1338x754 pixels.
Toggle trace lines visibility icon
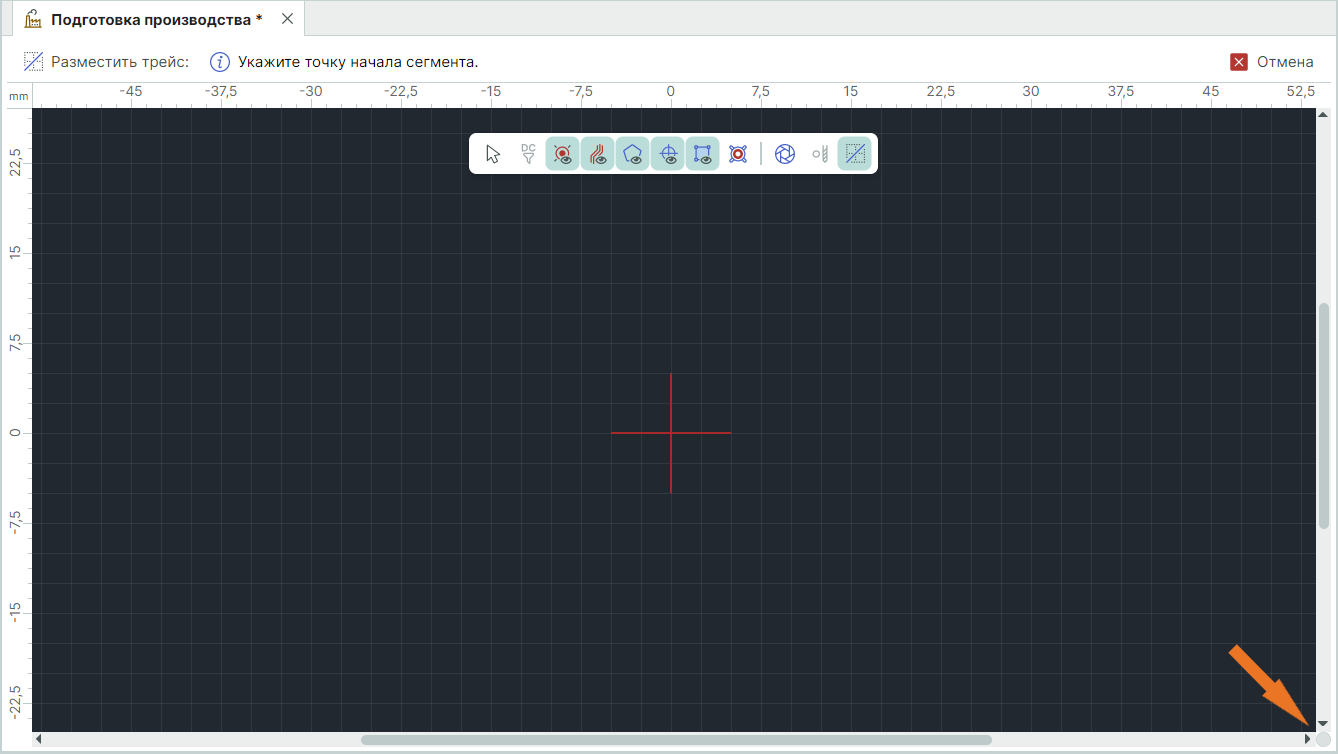point(598,154)
